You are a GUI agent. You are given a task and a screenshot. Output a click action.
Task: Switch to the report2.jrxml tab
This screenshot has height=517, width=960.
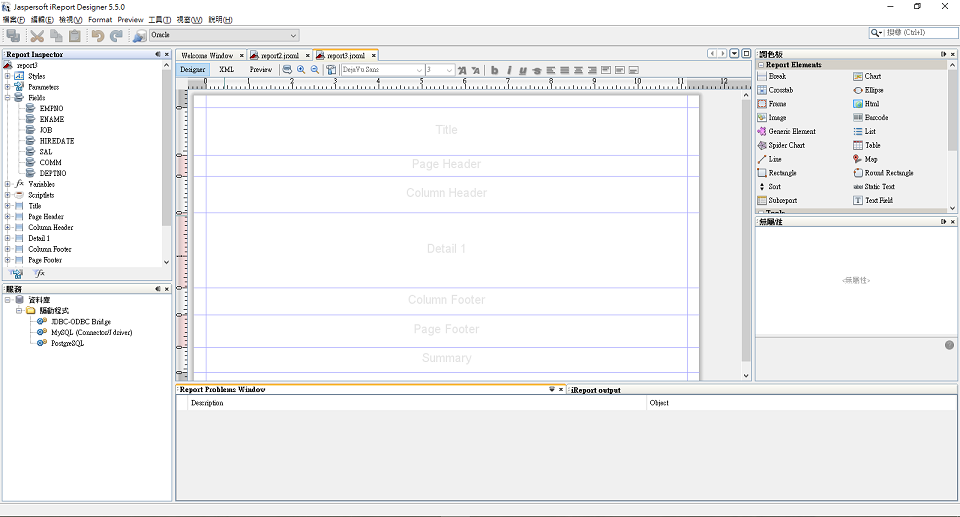pos(279,56)
